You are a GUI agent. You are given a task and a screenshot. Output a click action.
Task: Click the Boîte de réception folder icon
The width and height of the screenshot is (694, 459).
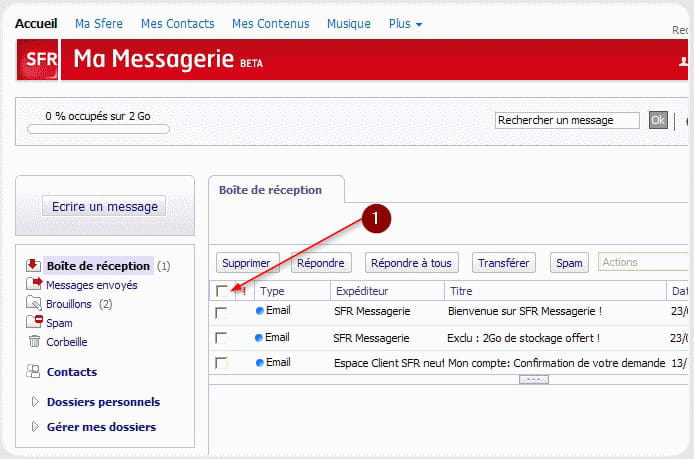pyautogui.click(x=33, y=265)
